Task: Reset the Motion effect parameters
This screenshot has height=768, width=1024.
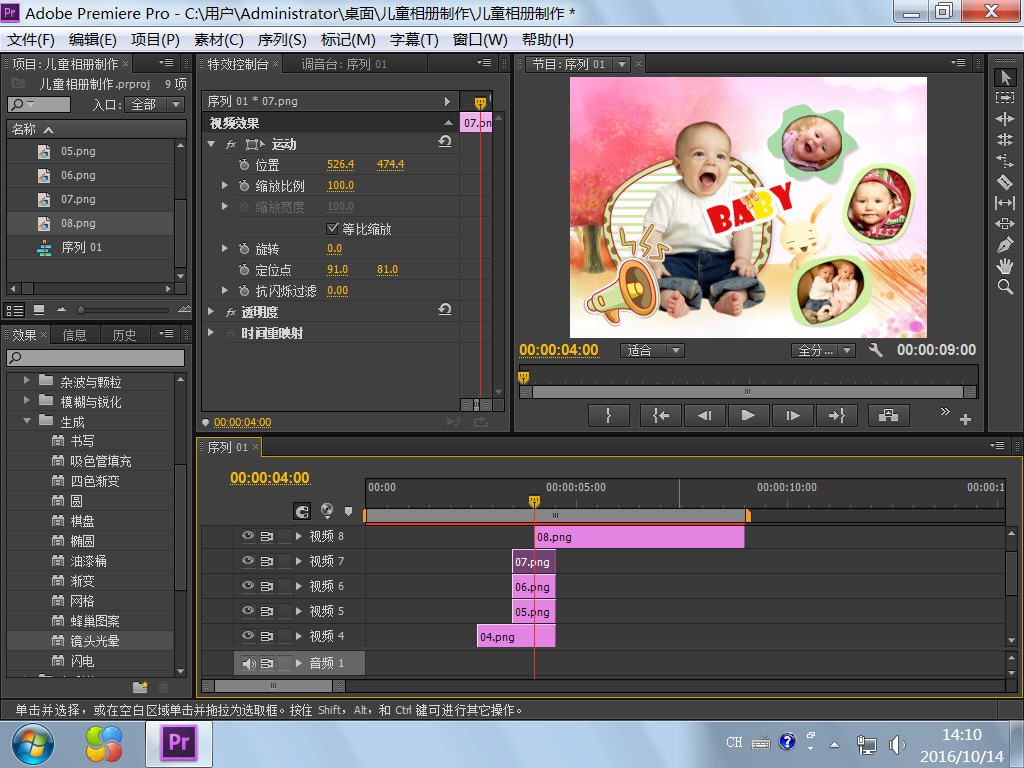Action: click(445, 143)
